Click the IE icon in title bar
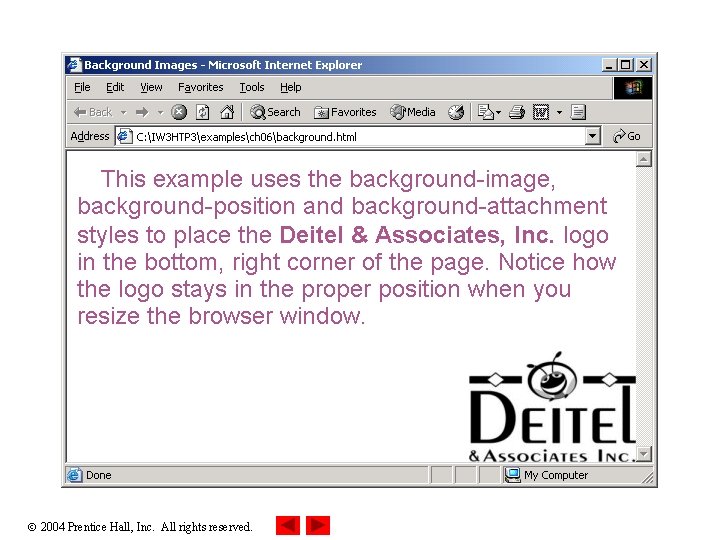 click(74, 65)
